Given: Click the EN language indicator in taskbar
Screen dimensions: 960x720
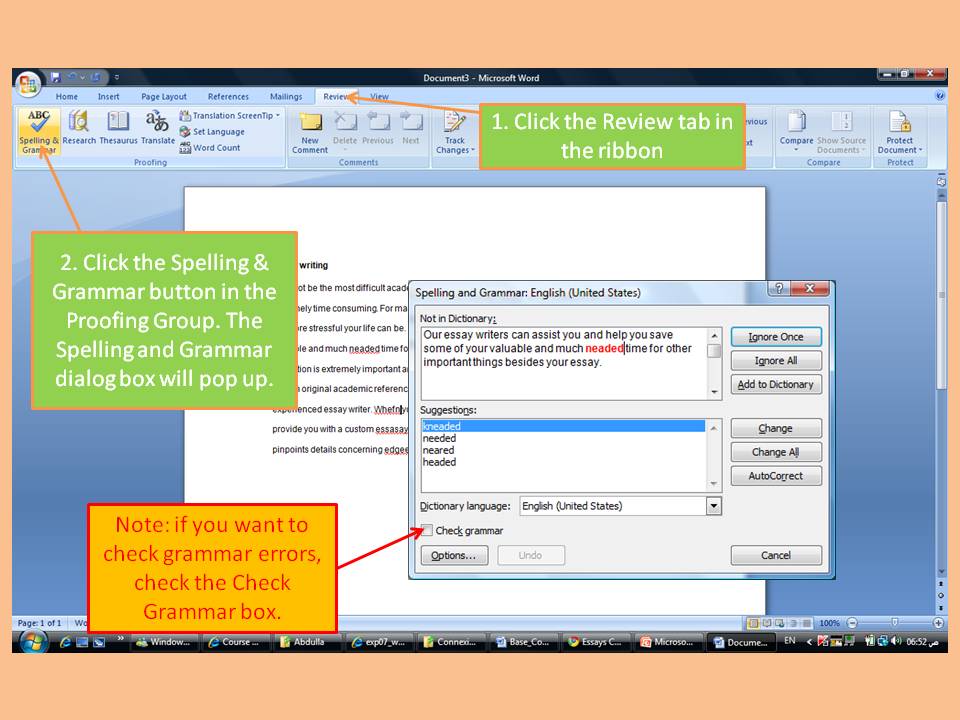Looking at the screenshot, I should [x=790, y=641].
